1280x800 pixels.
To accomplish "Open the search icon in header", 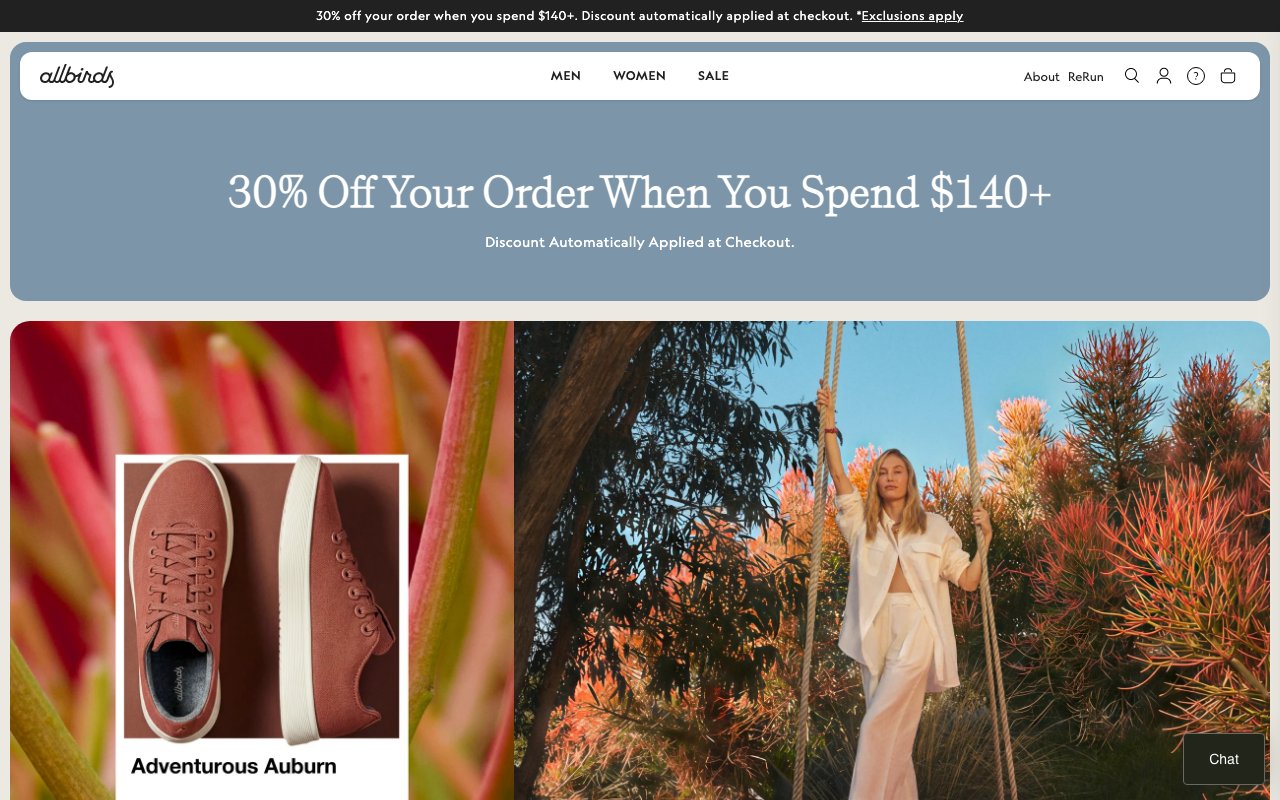I will coord(1132,76).
